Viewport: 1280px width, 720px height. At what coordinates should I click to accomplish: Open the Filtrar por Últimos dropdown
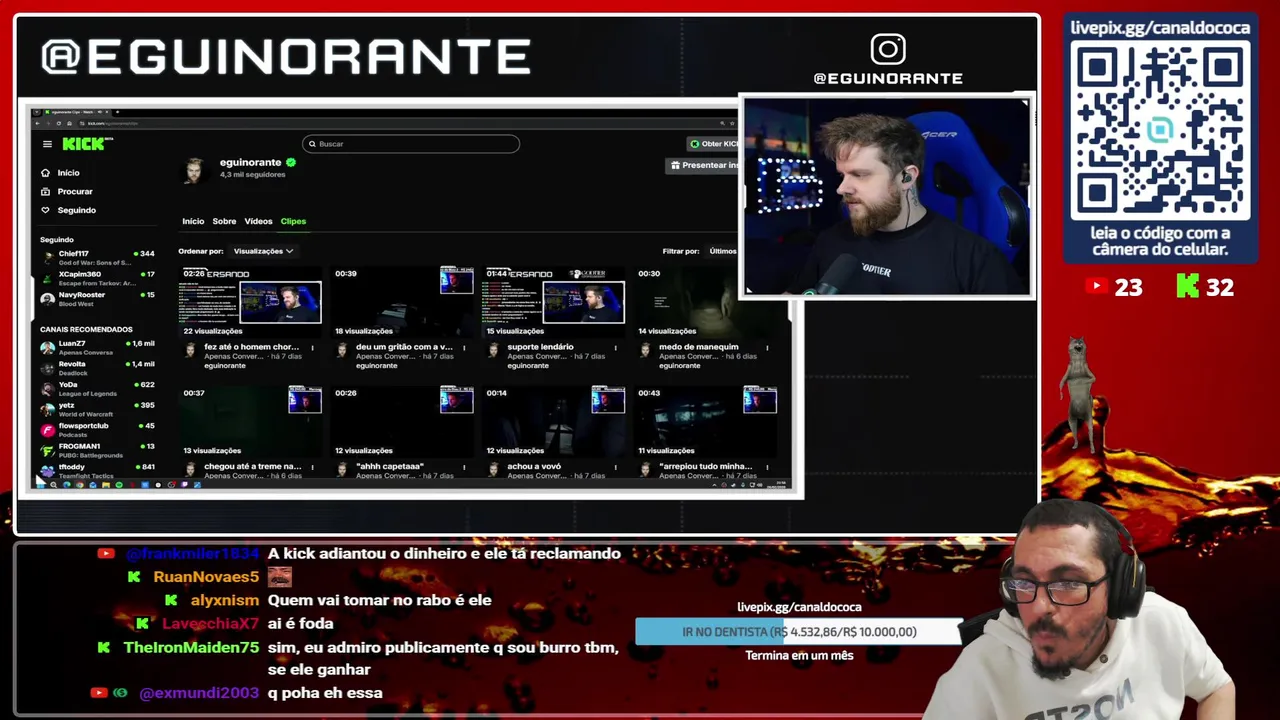[722, 251]
